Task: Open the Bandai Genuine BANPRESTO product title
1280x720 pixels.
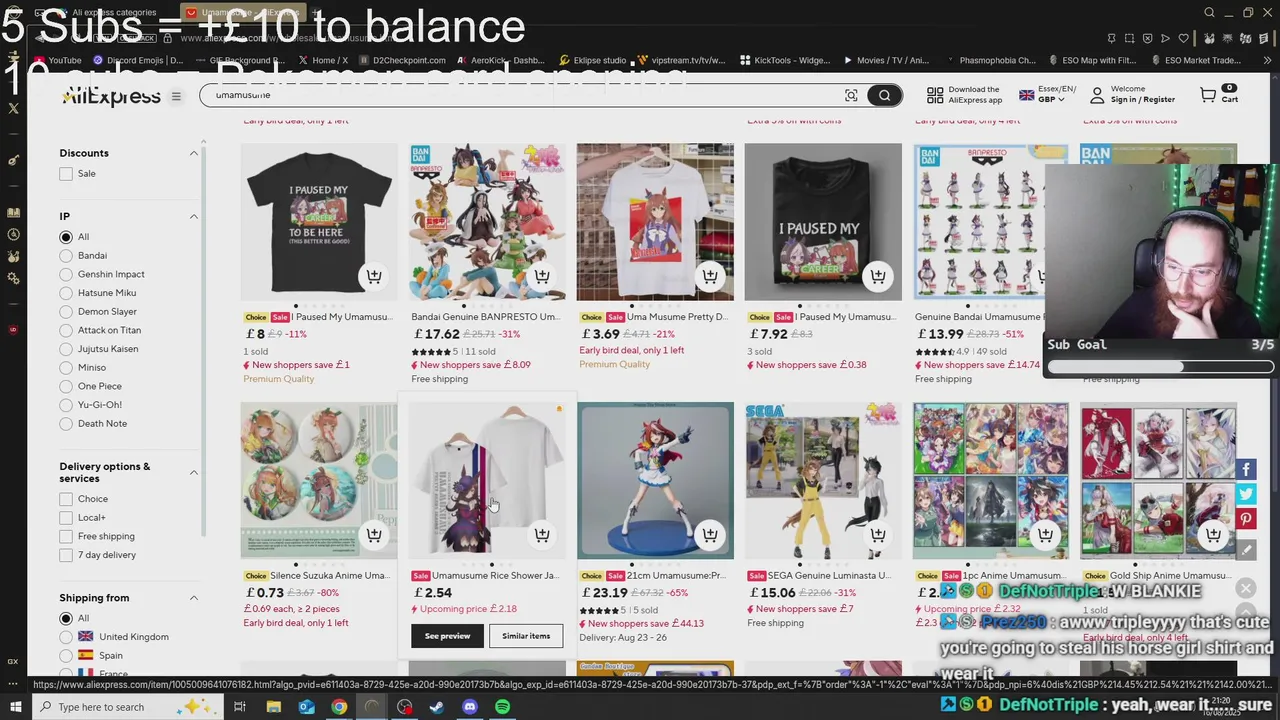Action: coord(486,317)
